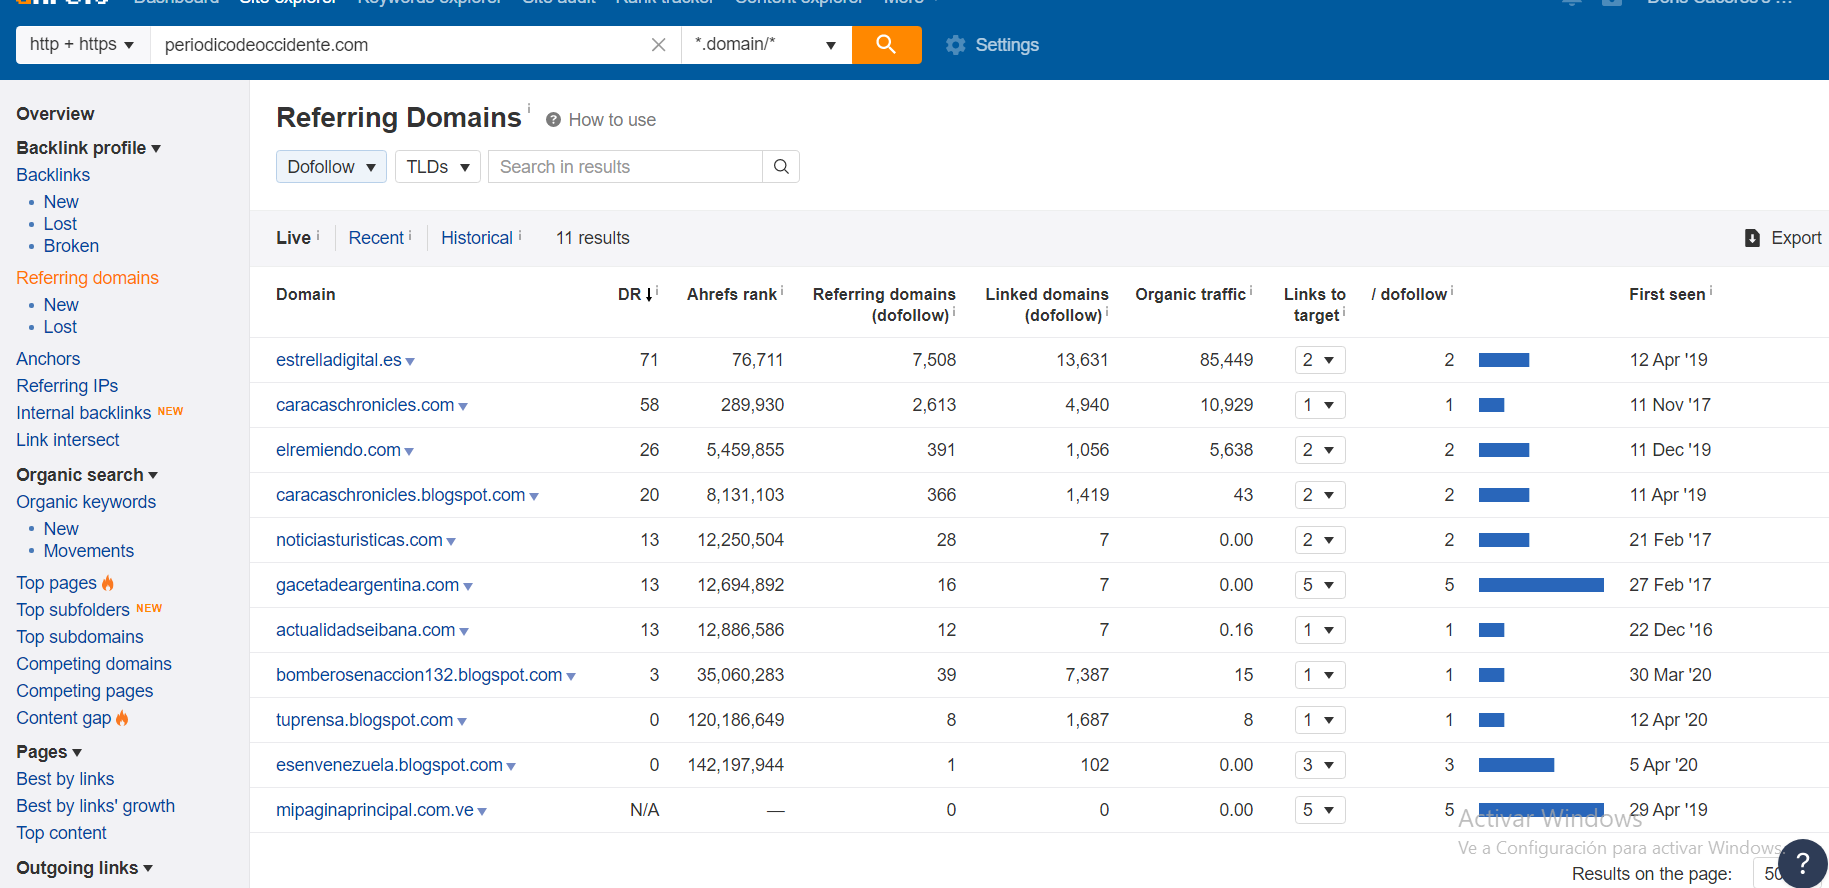The image size is (1829, 888).
Task: Click the dofollow bar for caracaschronicles.com
Action: coord(1491,405)
